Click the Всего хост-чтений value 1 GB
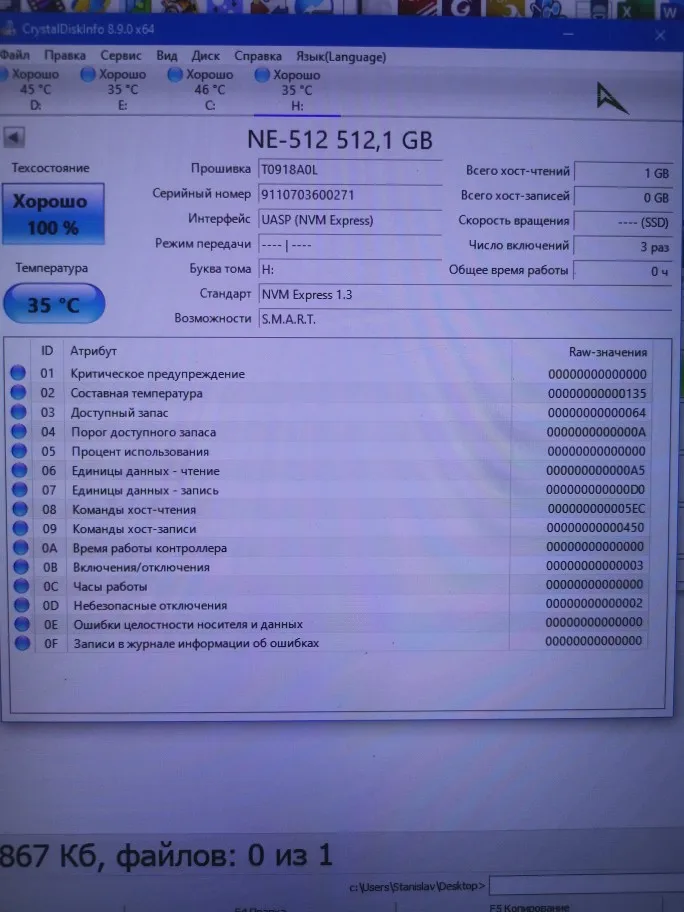The image size is (684, 912). pos(624,173)
